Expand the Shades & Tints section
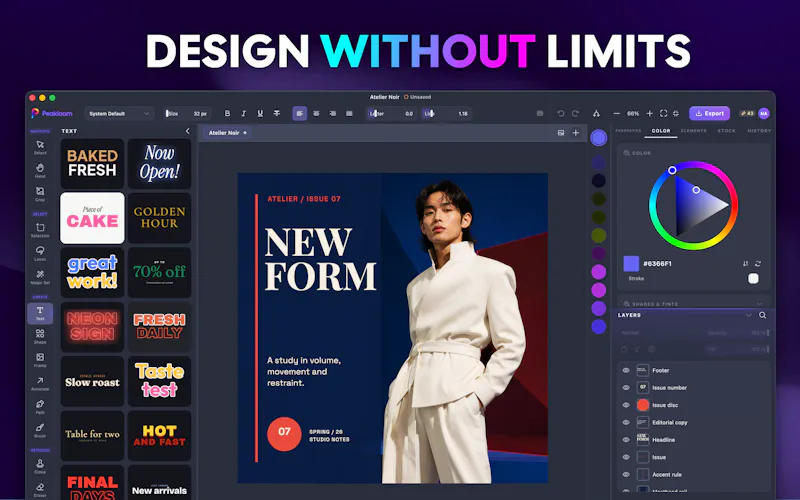800x500 pixels. (759, 304)
